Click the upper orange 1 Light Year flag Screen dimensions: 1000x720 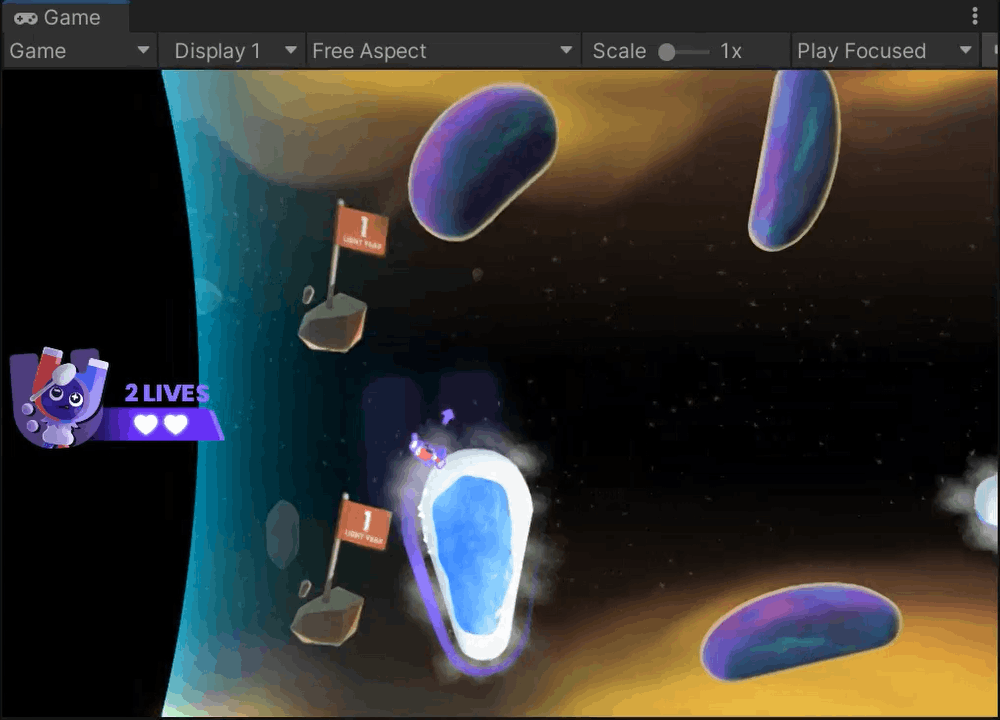(361, 230)
